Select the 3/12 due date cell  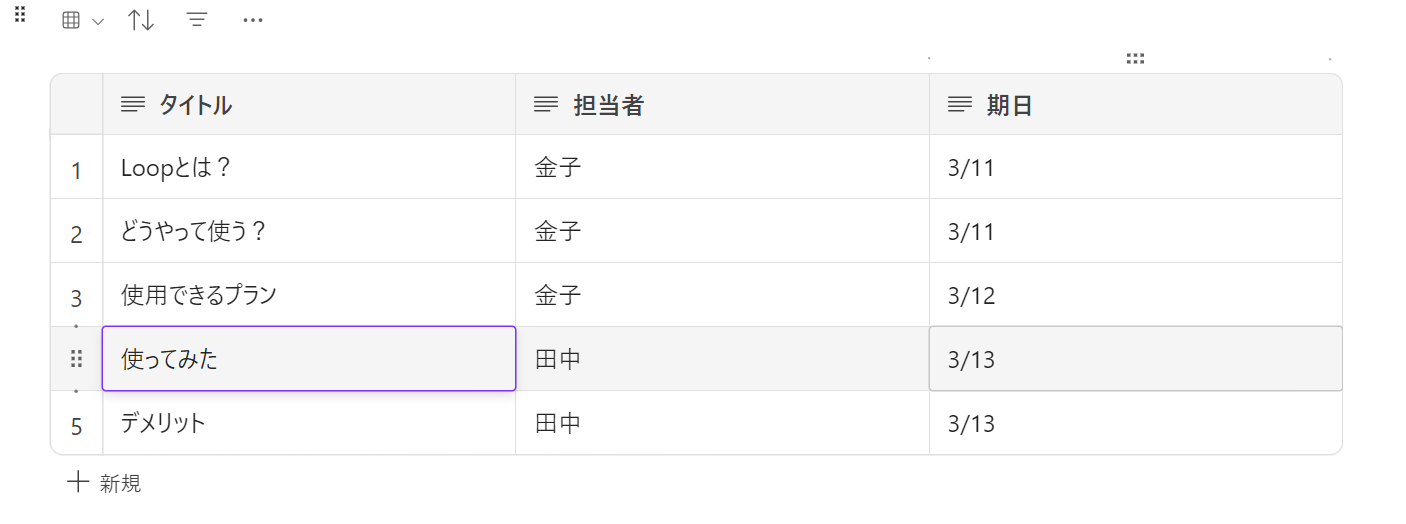[x=1135, y=295]
